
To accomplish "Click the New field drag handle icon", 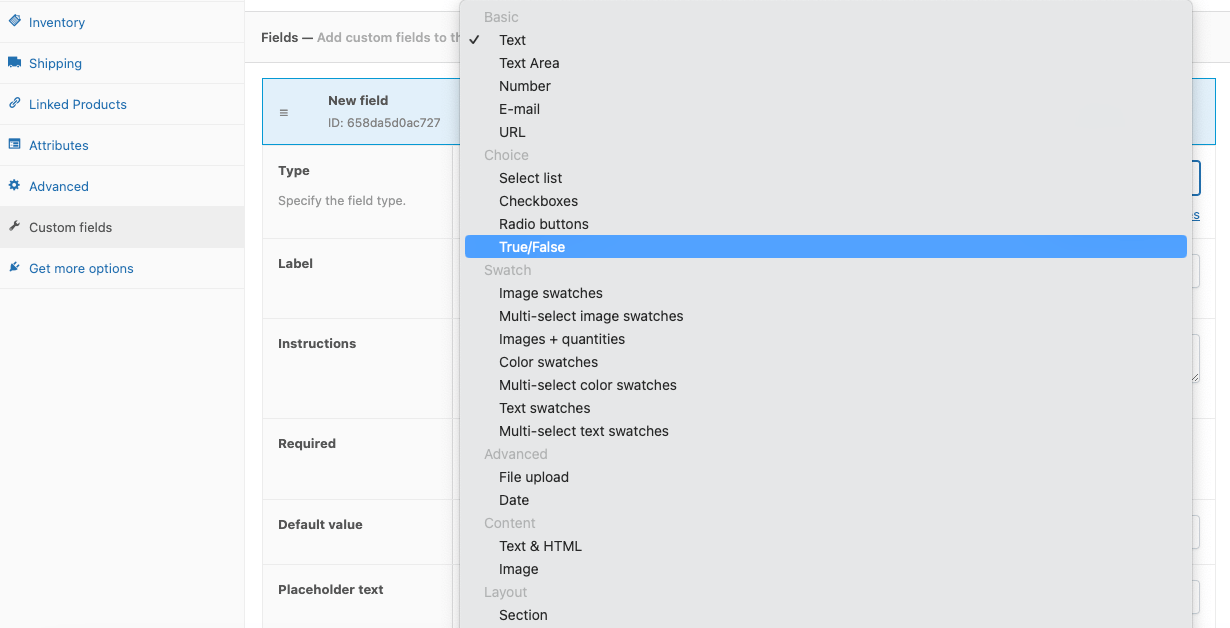I will coord(284,113).
